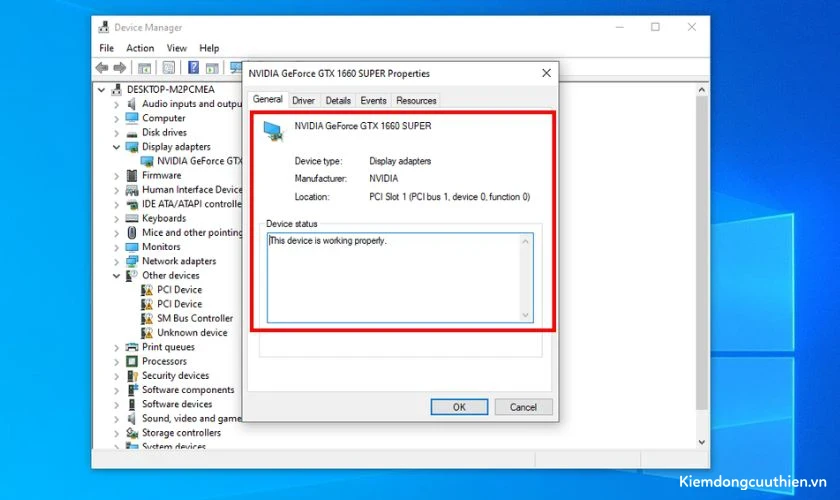Select the Storage controllers item
The height and width of the screenshot is (500, 840).
click(x=181, y=432)
